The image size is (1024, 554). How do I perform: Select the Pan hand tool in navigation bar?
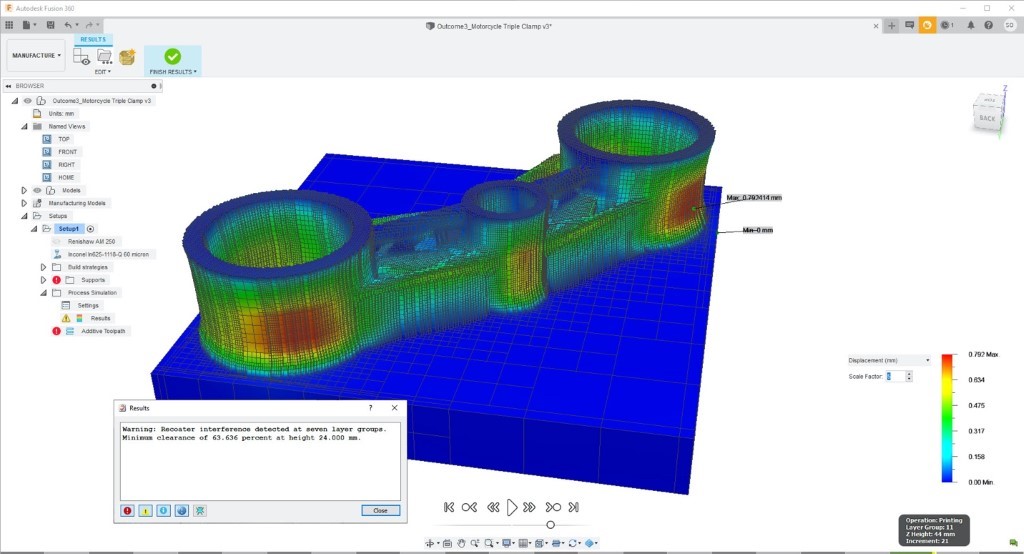[461, 543]
